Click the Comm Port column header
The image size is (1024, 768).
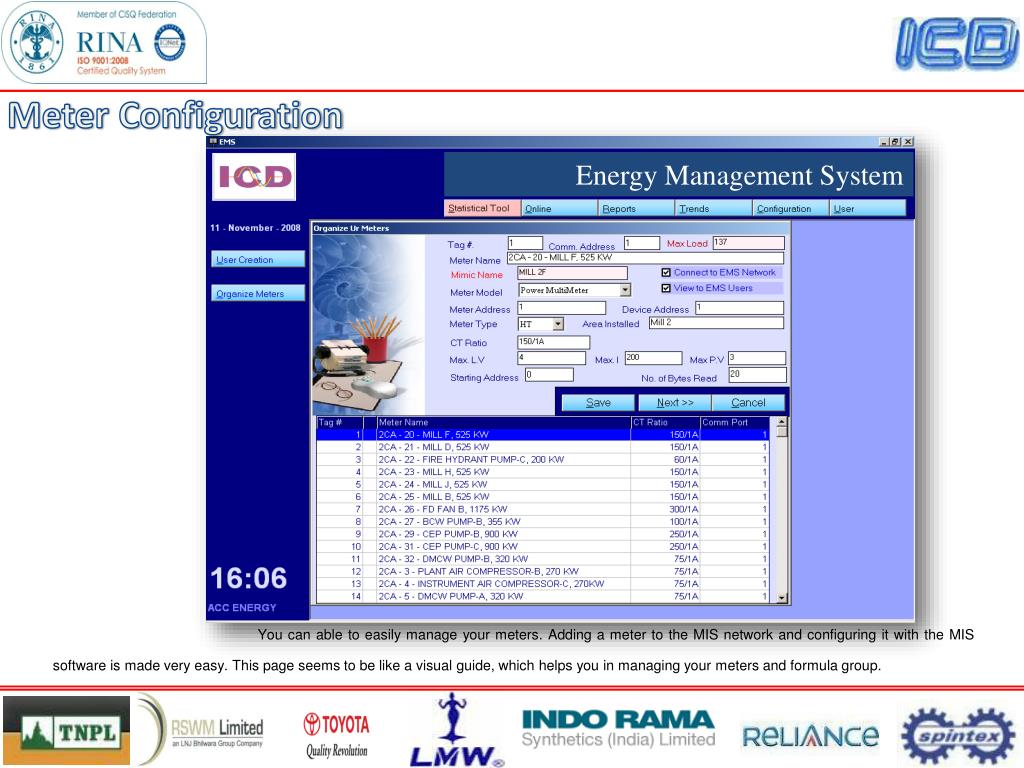[734, 423]
